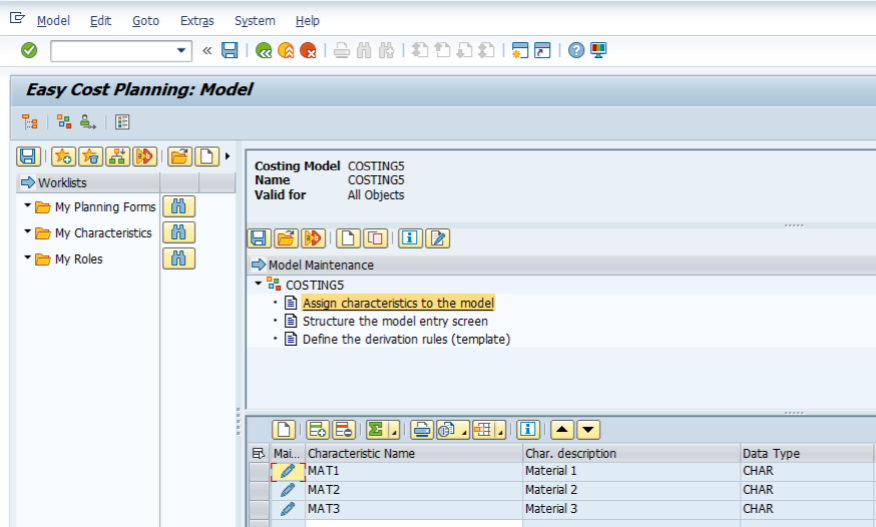The height and width of the screenshot is (527, 876).
Task: Select the My Roles tree item
Action: (79, 259)
